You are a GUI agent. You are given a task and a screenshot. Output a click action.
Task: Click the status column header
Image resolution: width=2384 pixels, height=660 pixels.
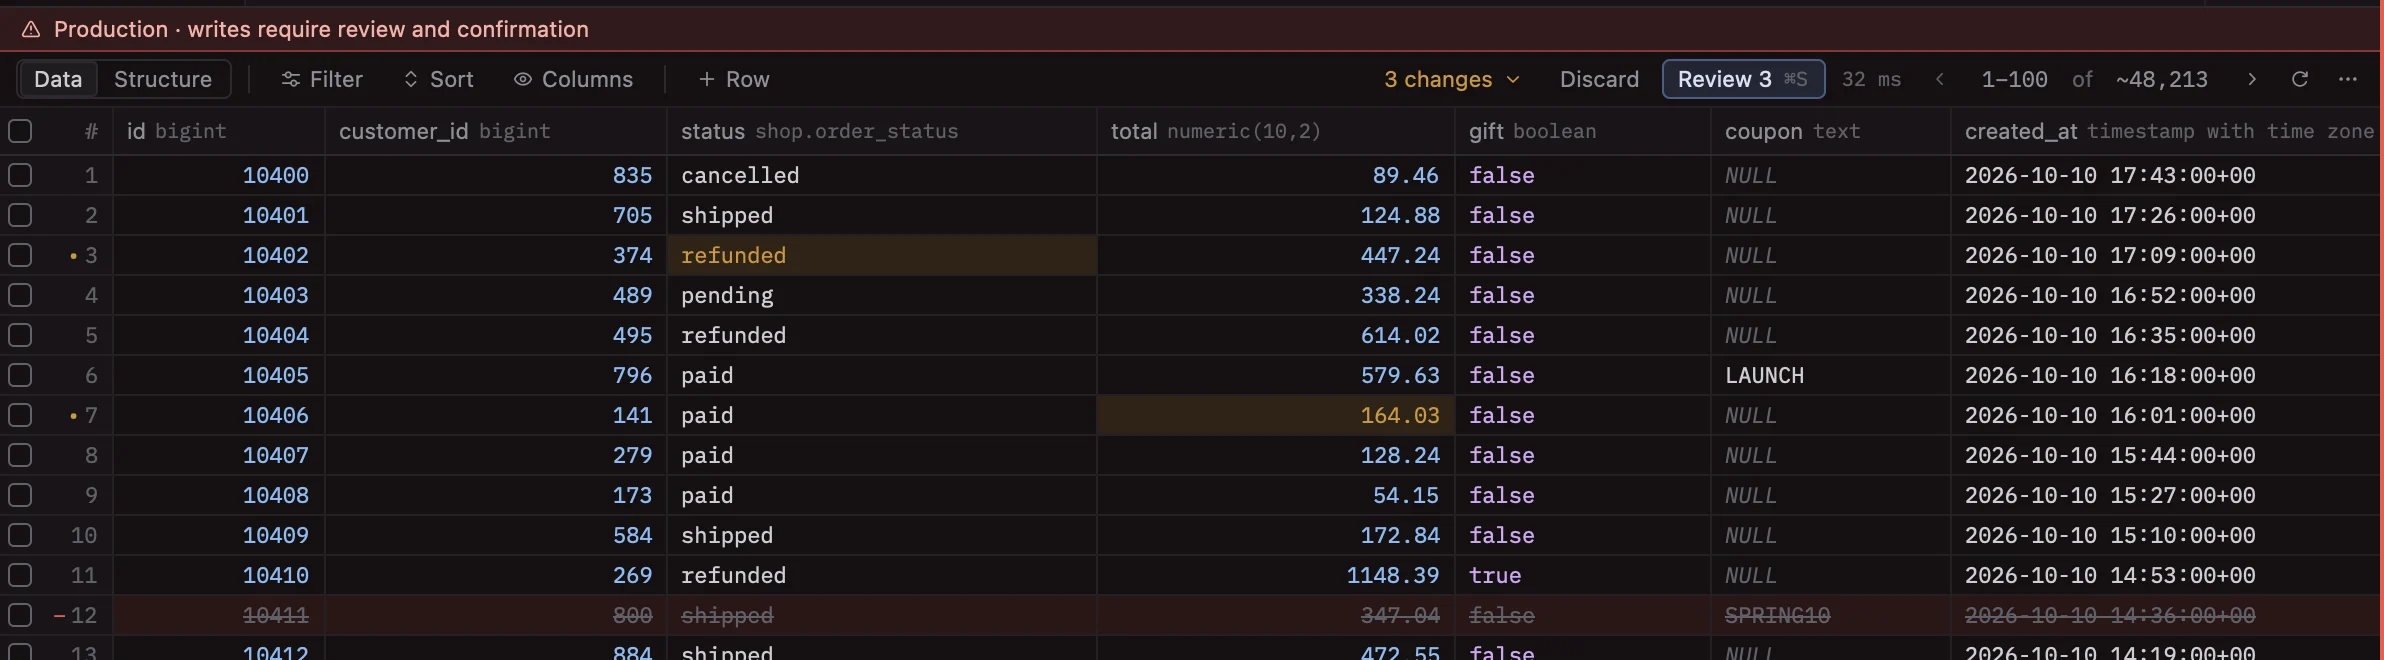[x=882, y=131]
